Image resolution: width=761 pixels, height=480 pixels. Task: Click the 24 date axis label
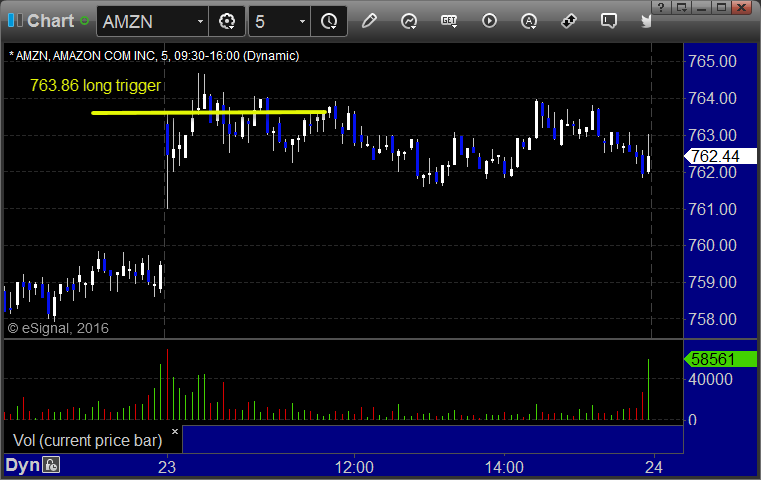click(x=654, y=467)
